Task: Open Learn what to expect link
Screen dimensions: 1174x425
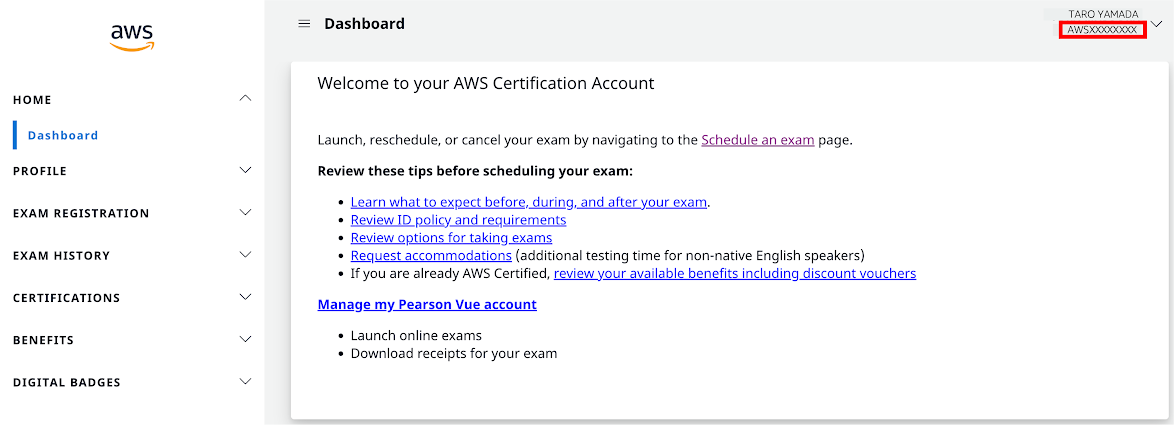Action: (x=529, y=202)
